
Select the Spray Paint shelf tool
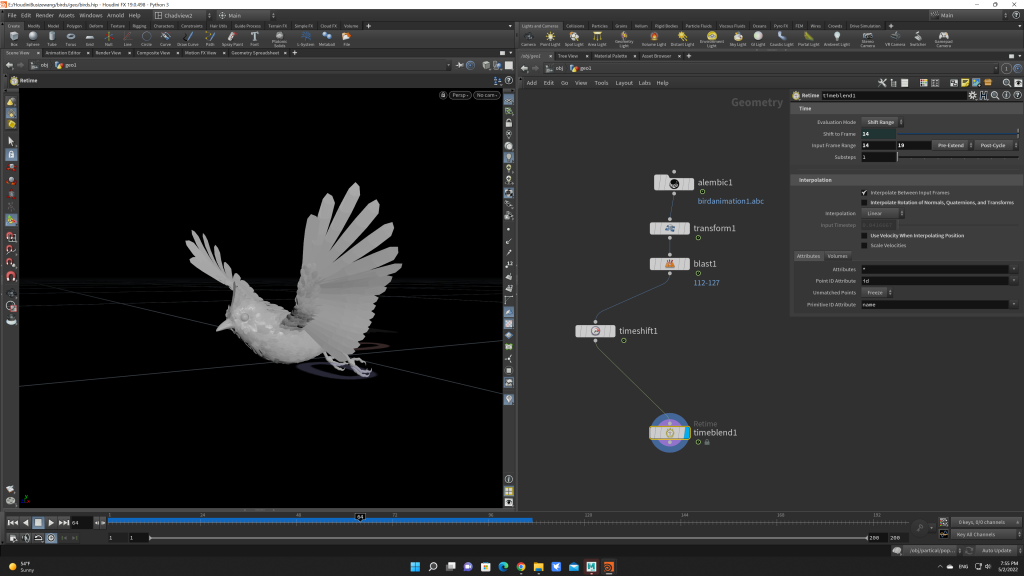(231, 38)
